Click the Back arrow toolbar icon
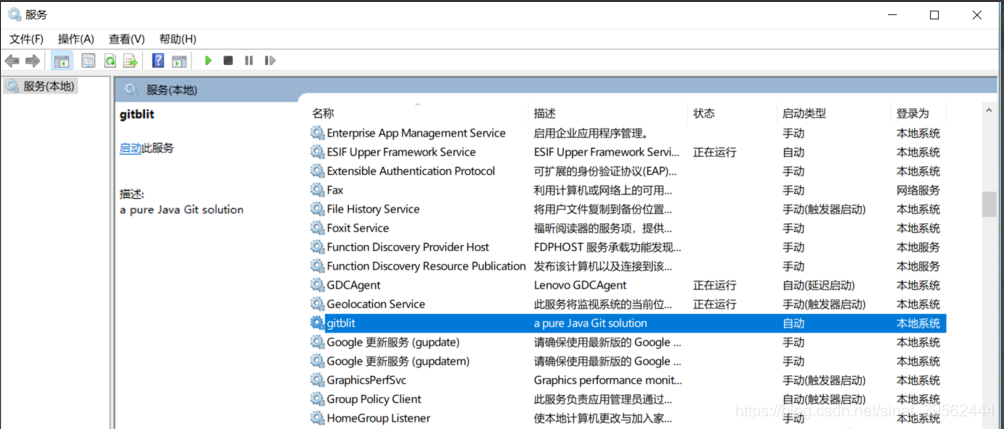This screenshot has width=1004, height=429. [12, 61]
